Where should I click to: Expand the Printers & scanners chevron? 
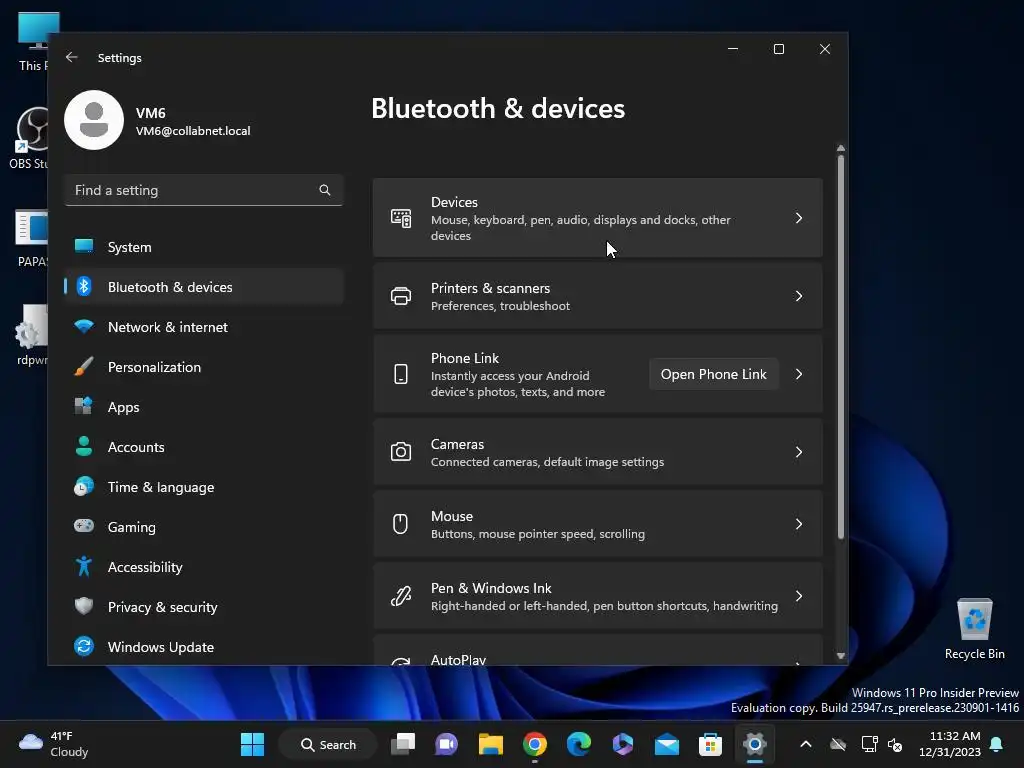tap(799, 296)
